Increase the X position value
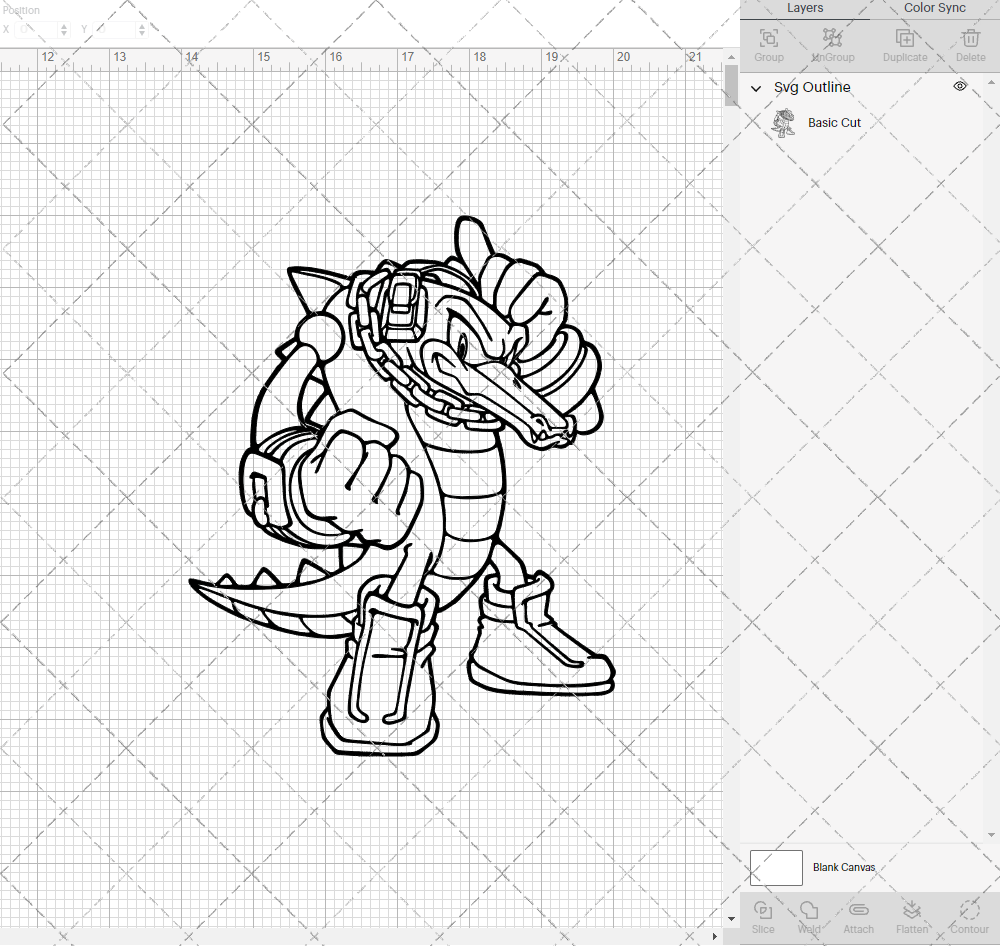The image size is (1000, 946). (x=63, y=26)
